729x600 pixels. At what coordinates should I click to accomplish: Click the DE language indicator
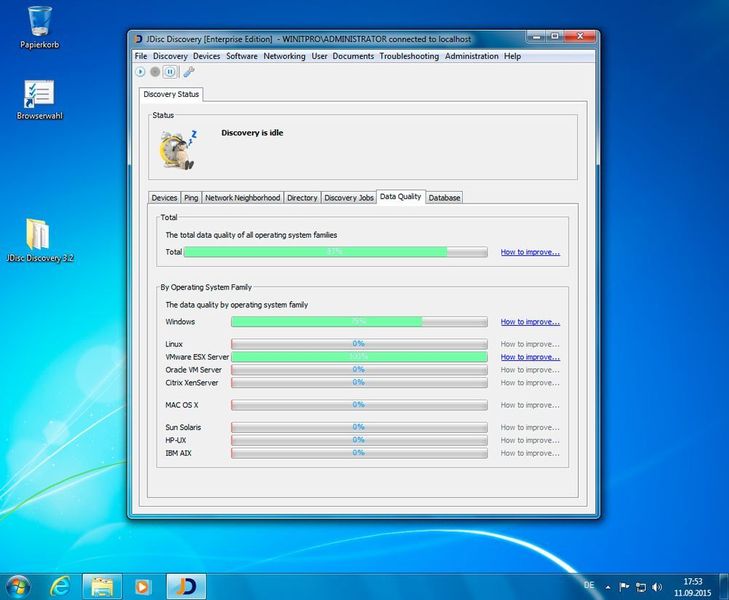(x=589, y=585)
